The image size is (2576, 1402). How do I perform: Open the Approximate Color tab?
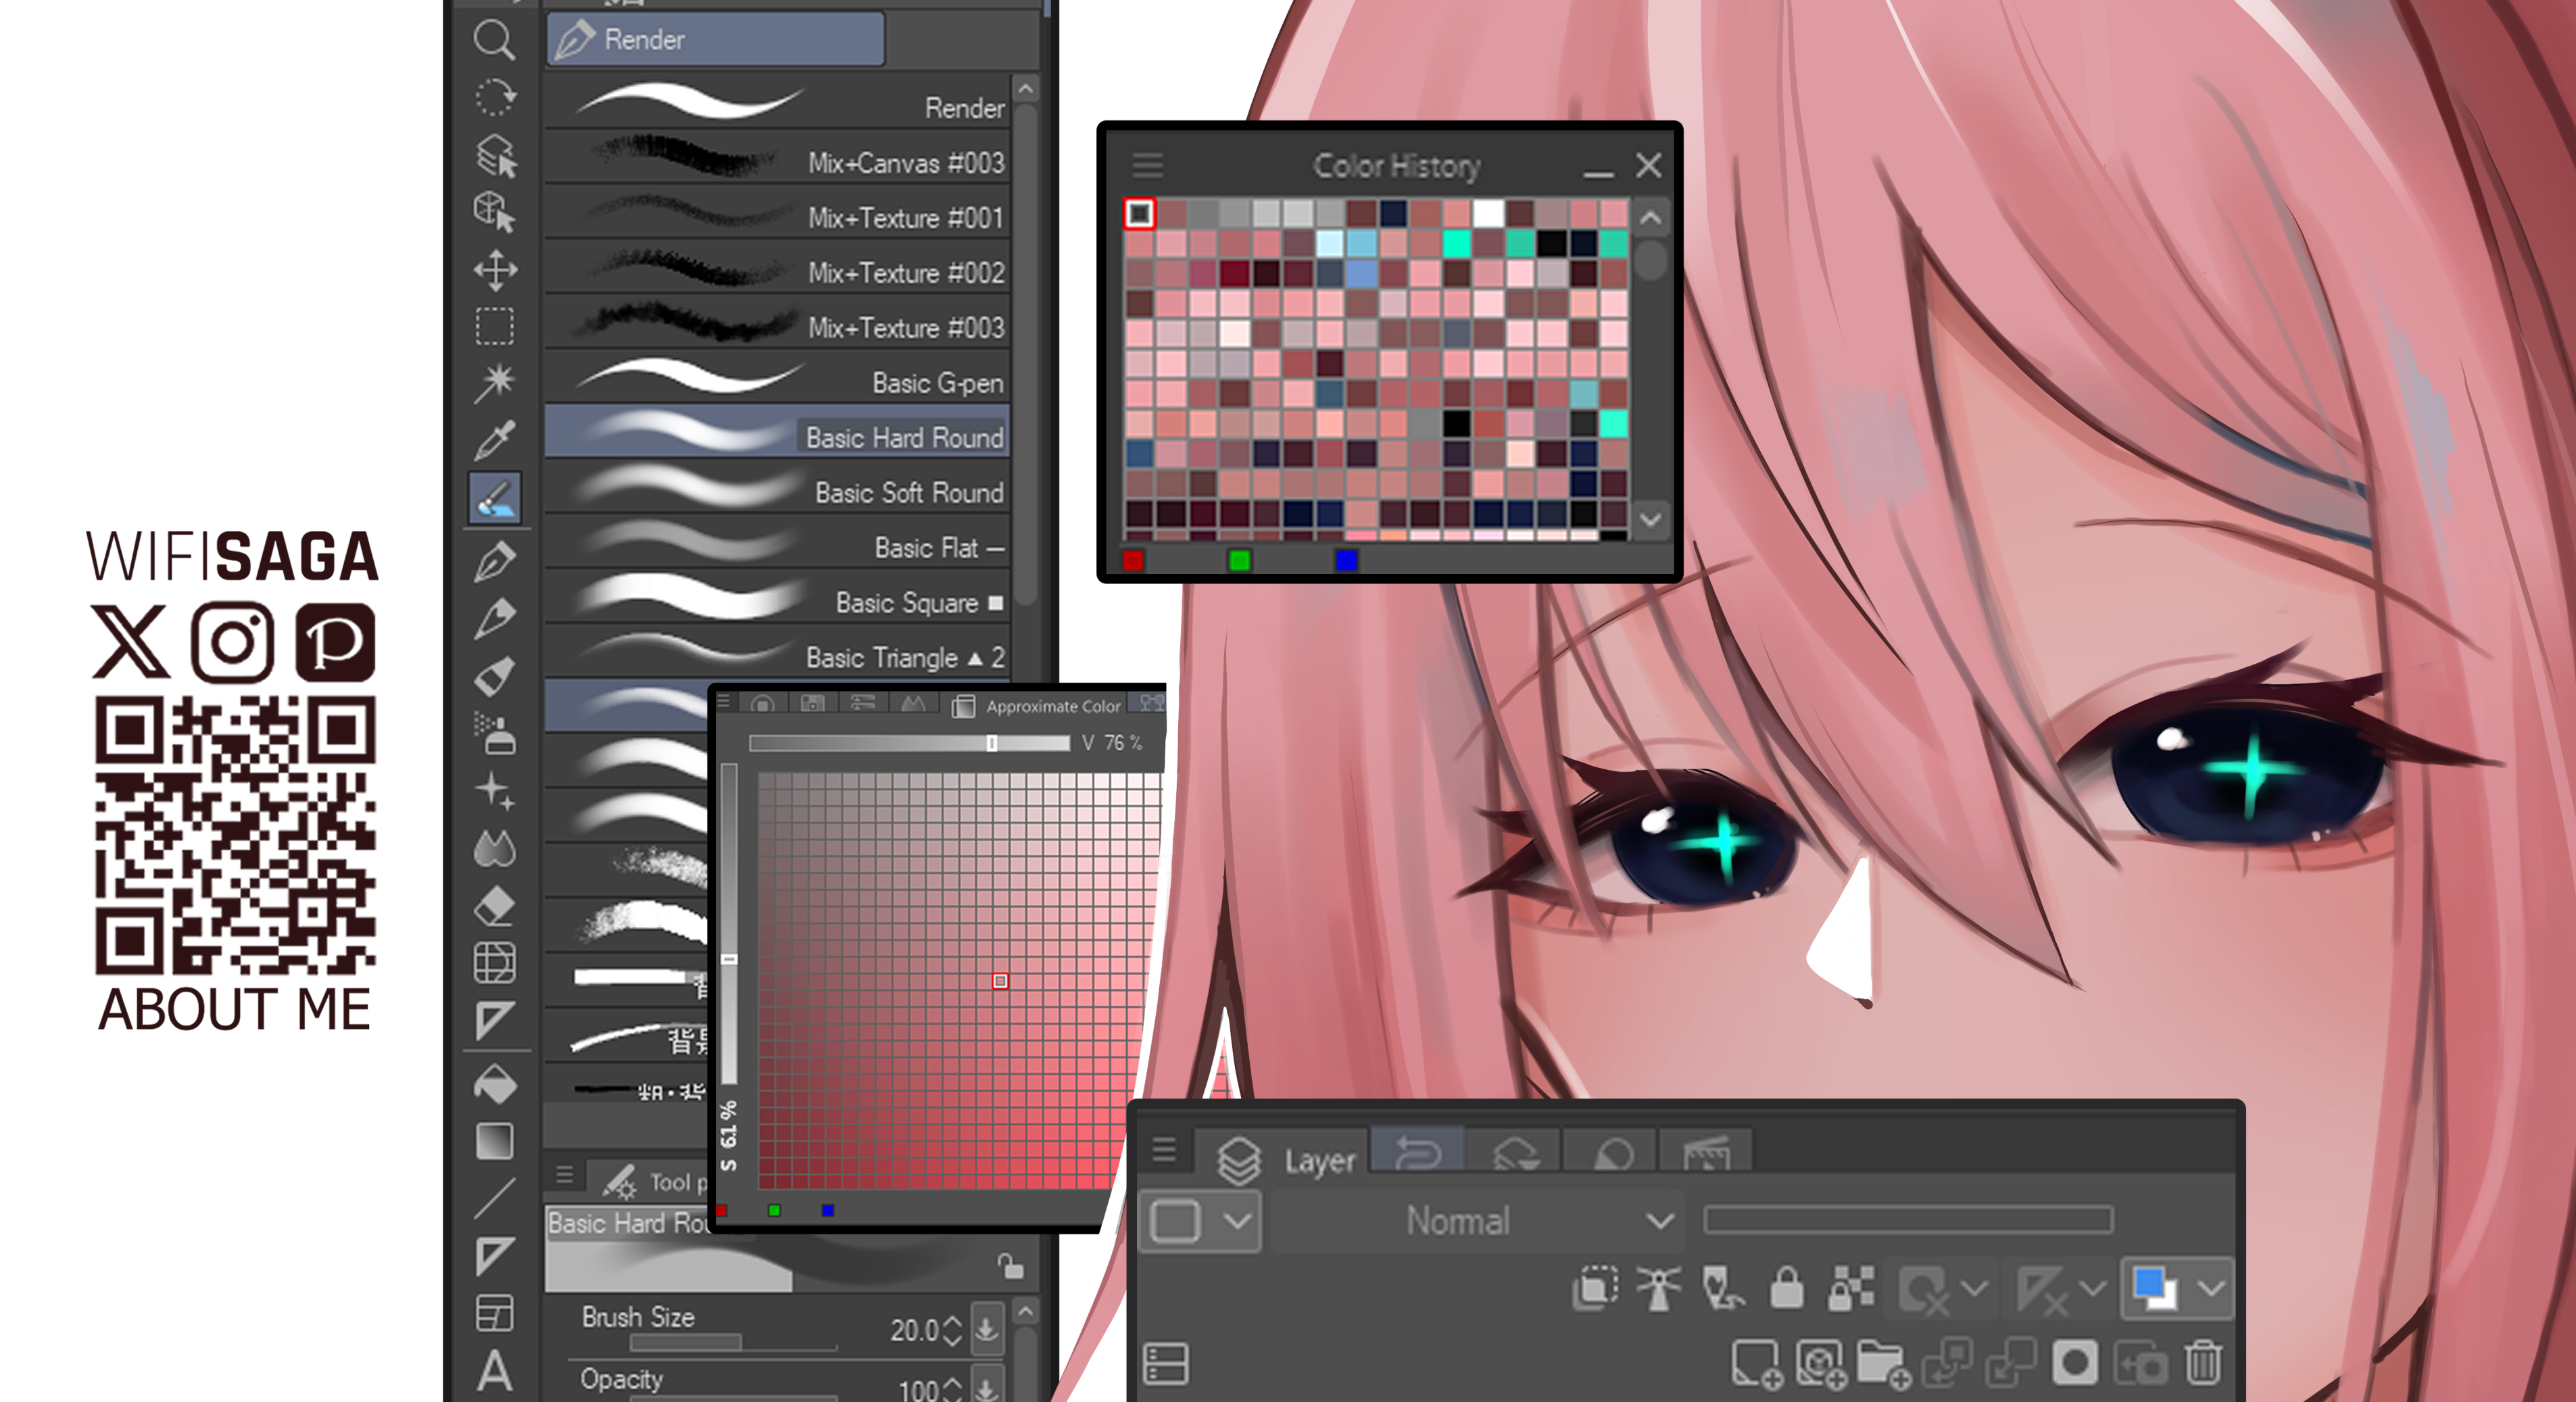point(1040,706)
